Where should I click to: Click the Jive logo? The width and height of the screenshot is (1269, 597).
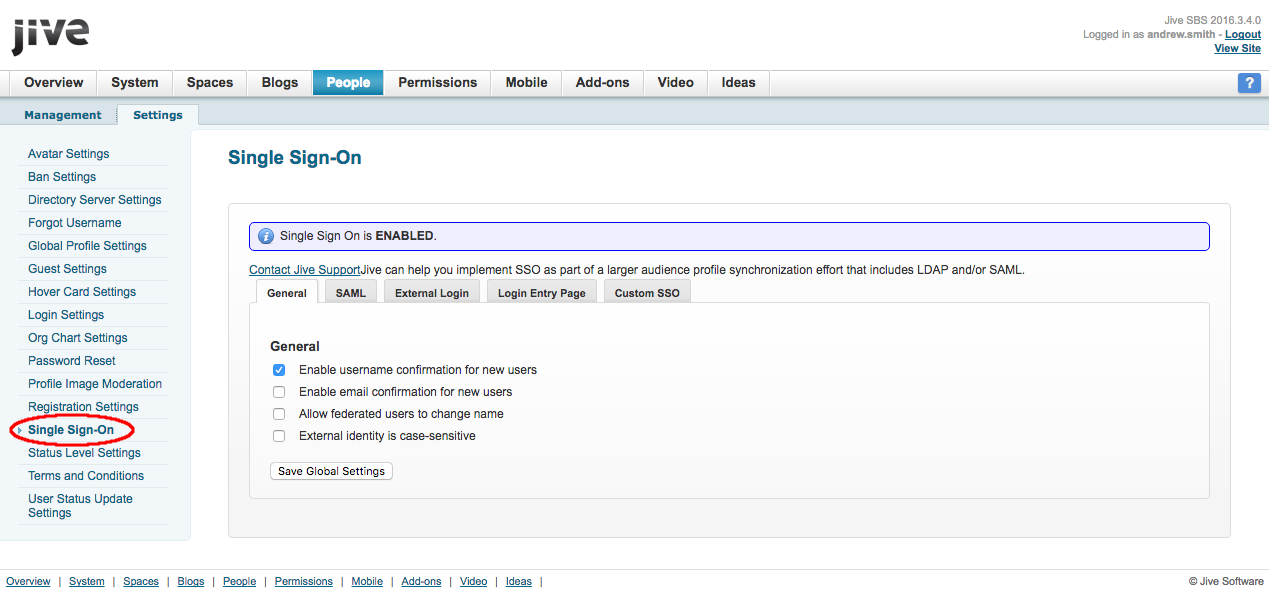pyautogui.click(x=50, y=35)
